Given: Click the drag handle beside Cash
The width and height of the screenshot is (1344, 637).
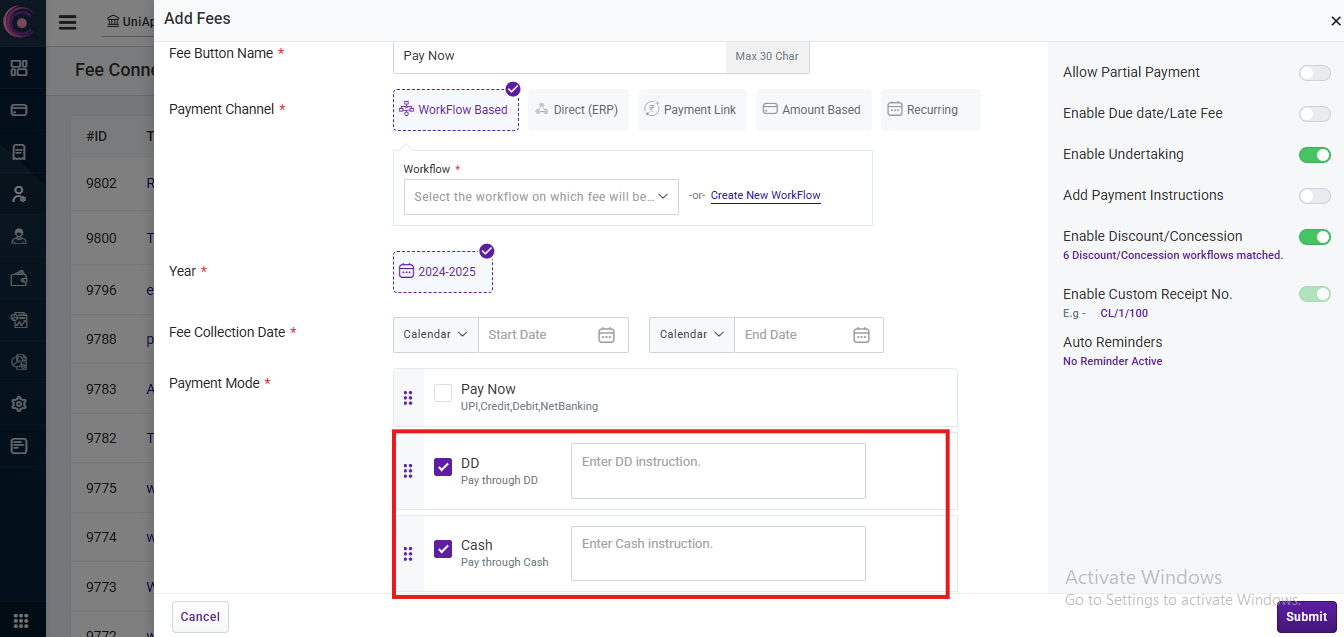Looking at the screenshot, I should pyautogui.click(x=408, y=553).
